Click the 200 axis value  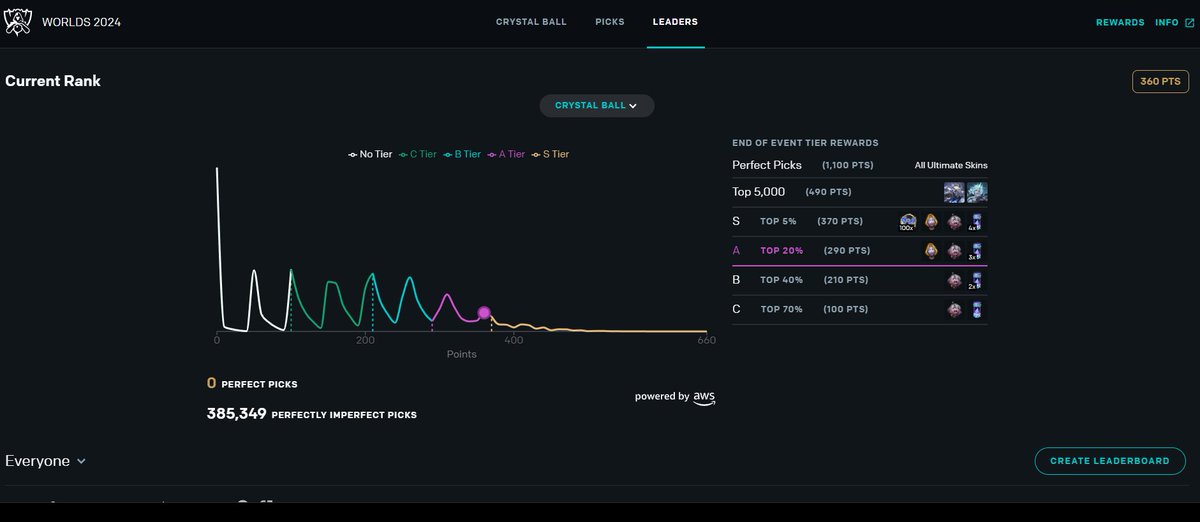(x=365, y=341)
